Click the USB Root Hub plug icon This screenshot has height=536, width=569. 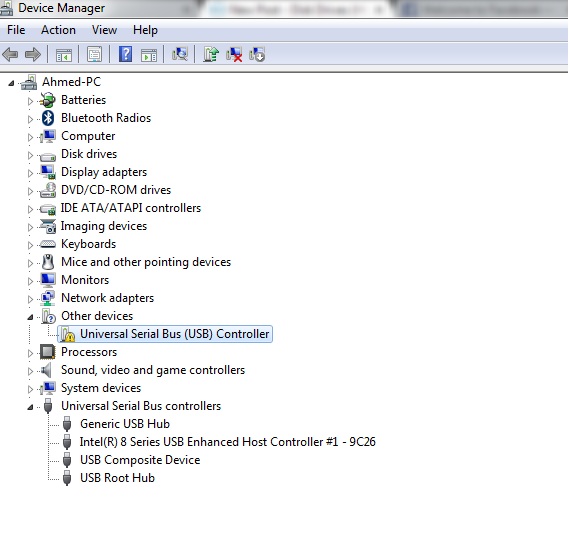tap(67, 478)
